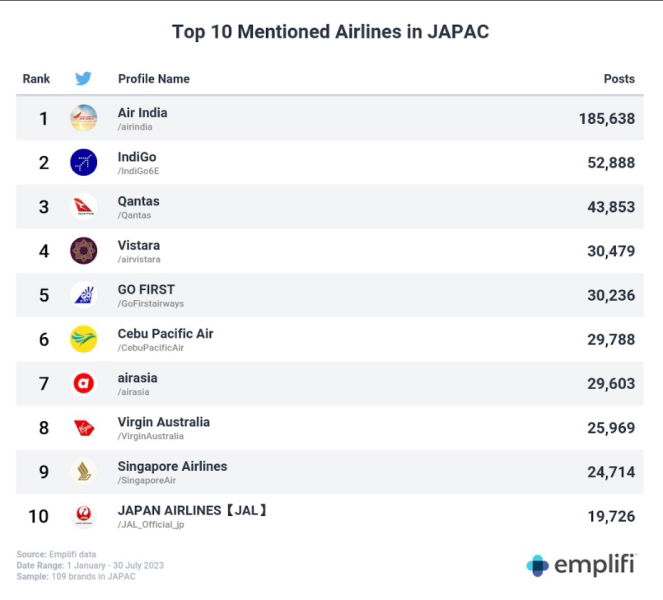
Task: Click the Virgin Australia logo
Action: click(x=84, y=428)
